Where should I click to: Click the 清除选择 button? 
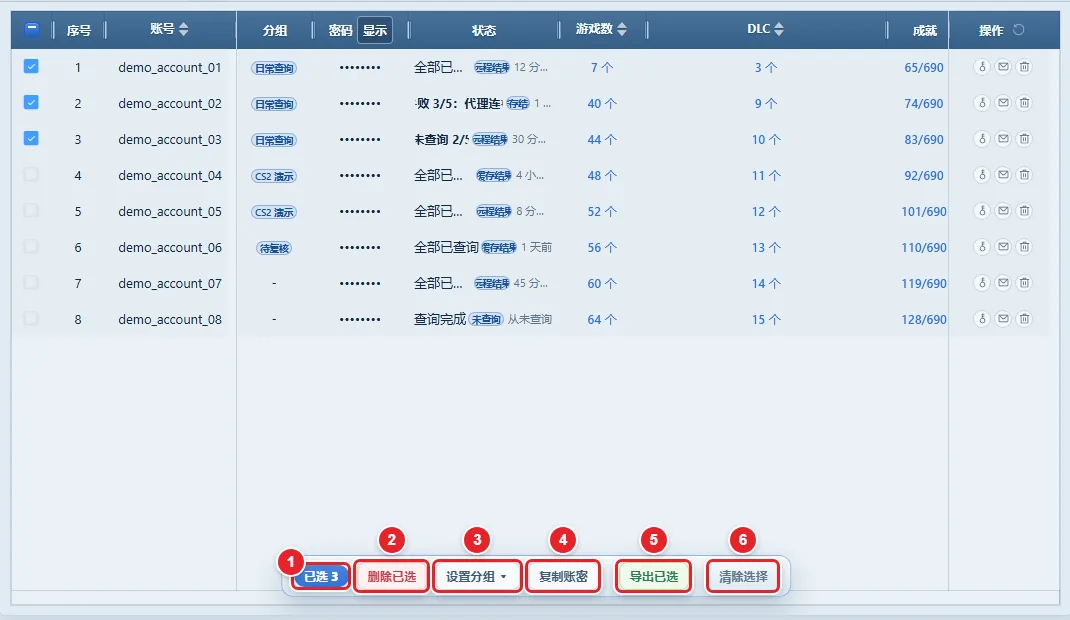click(743, 576)
